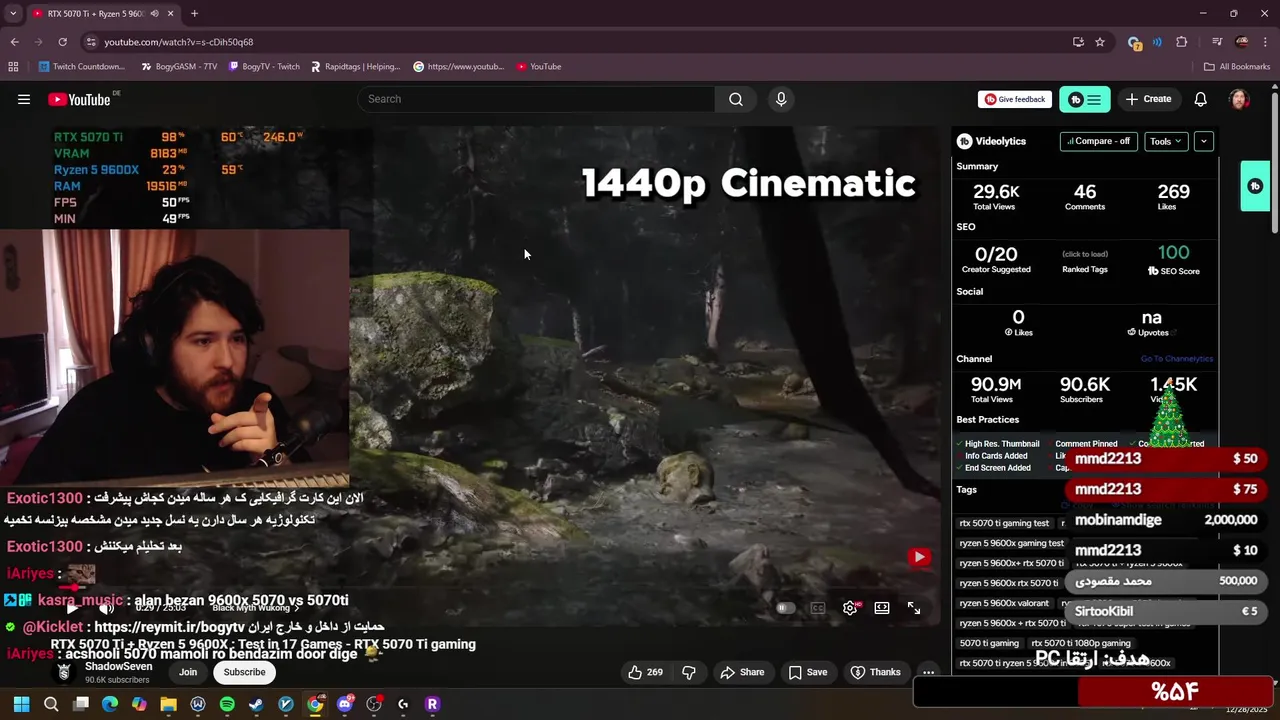Toggle closed captions on player
The height and width of the screenshot is (720, 1280).
point(818,607)
